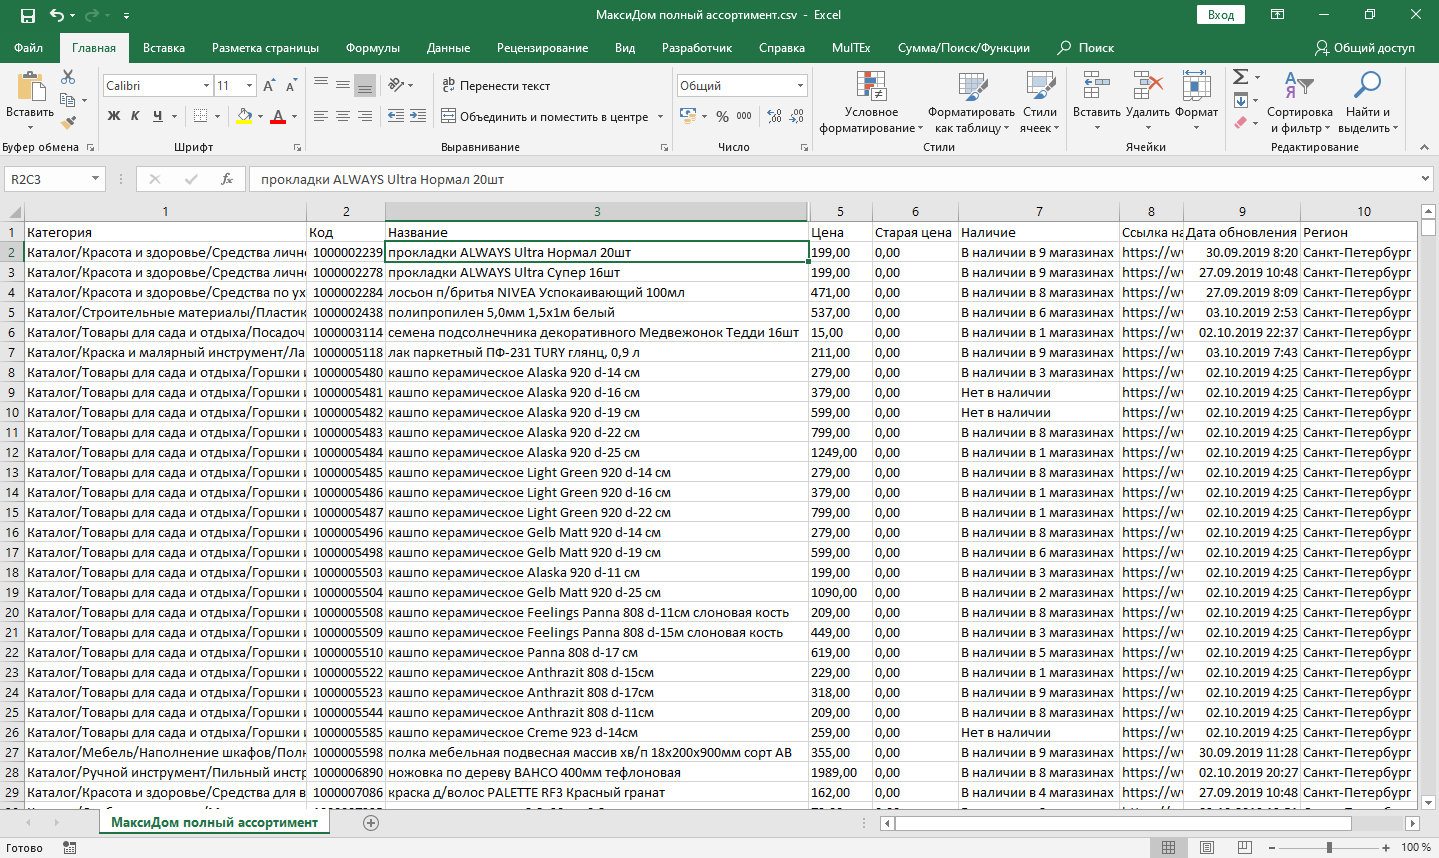Switch to the Рецензирование tab
This screenshot has width=1439, height=858.
point(542,48)
